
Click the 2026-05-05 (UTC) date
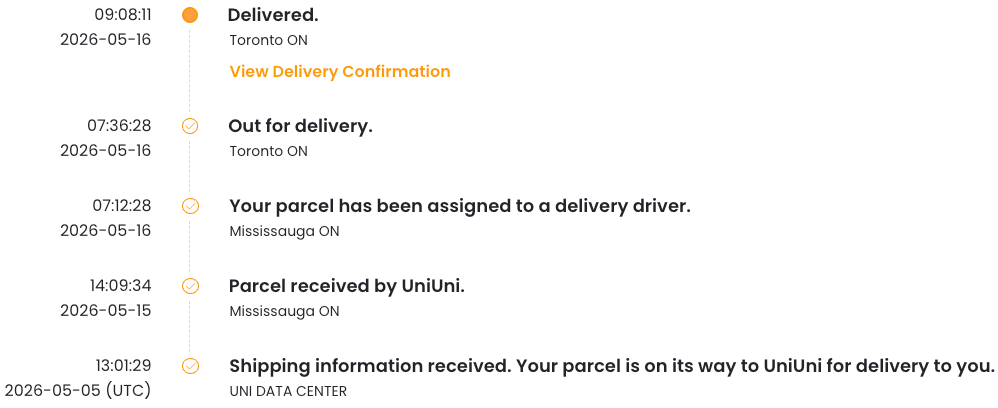[78, 390]
